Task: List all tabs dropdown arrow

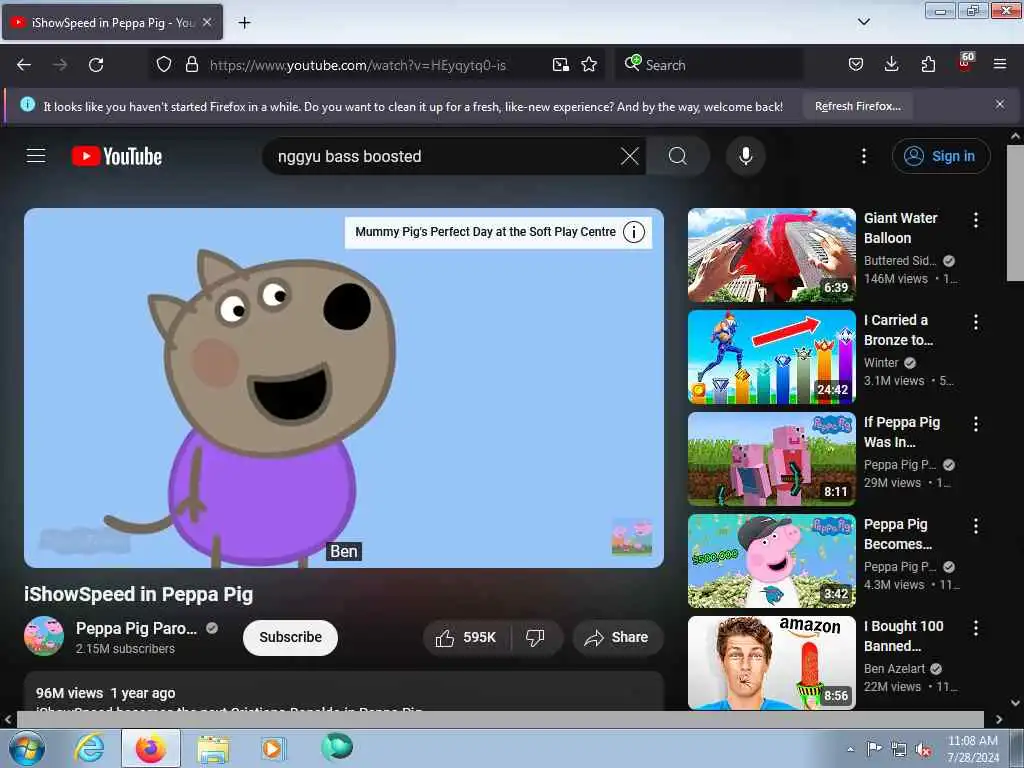Action: click(864, 22)
